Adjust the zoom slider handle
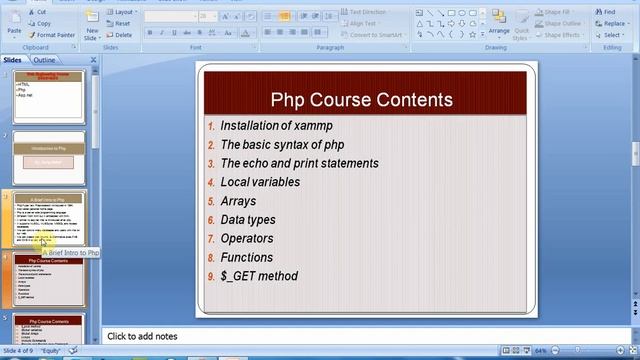This screenshot has width=640, height=360. [x=577, y=350]
